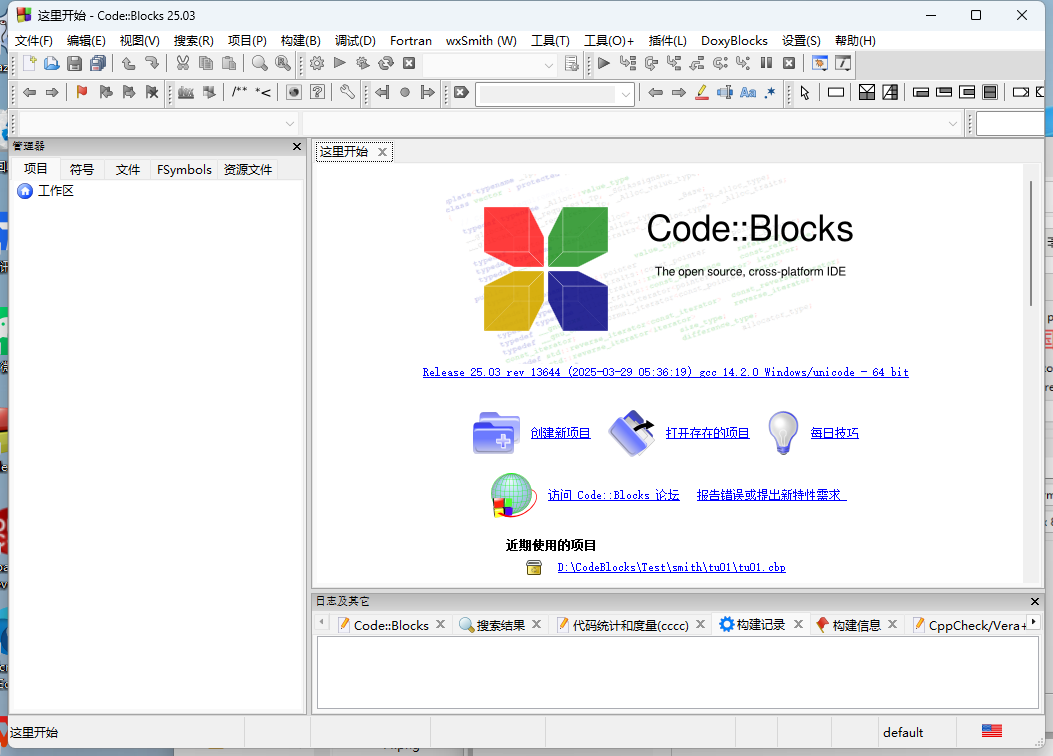Click the 每日技巧 link

[x=834, y=433]
